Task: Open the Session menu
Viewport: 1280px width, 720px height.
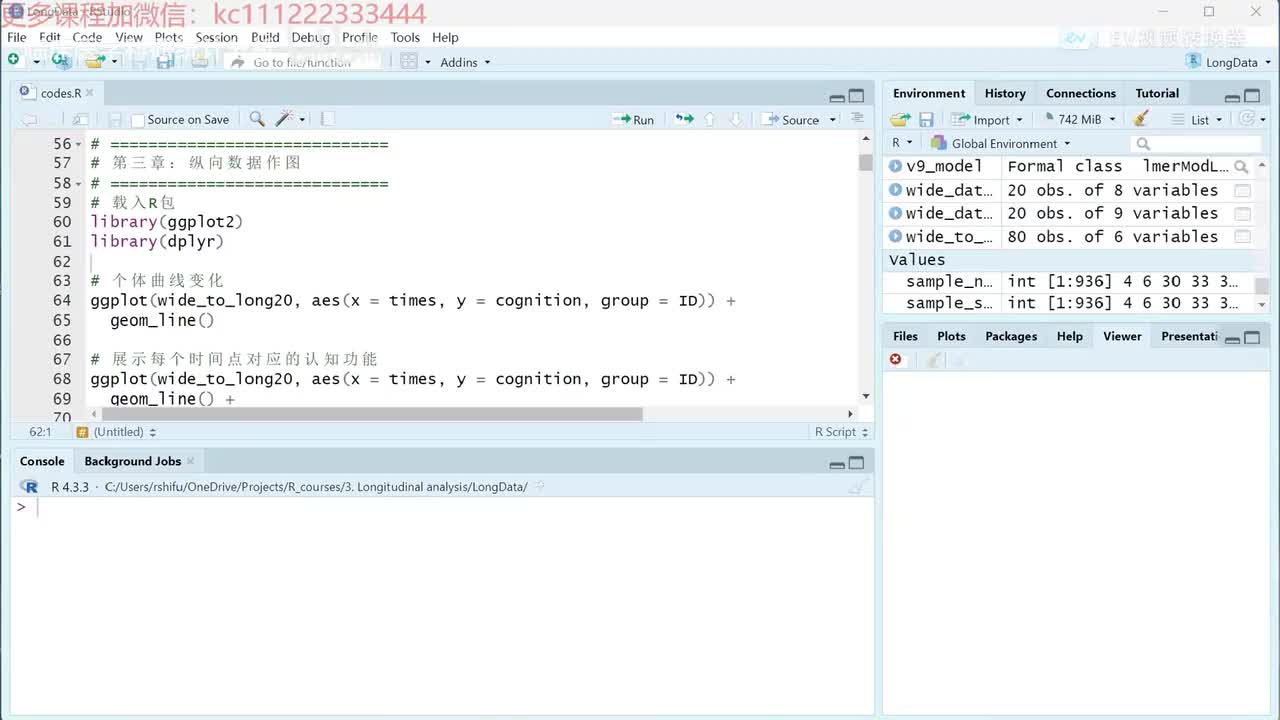Action: click(x=216, y=37)
